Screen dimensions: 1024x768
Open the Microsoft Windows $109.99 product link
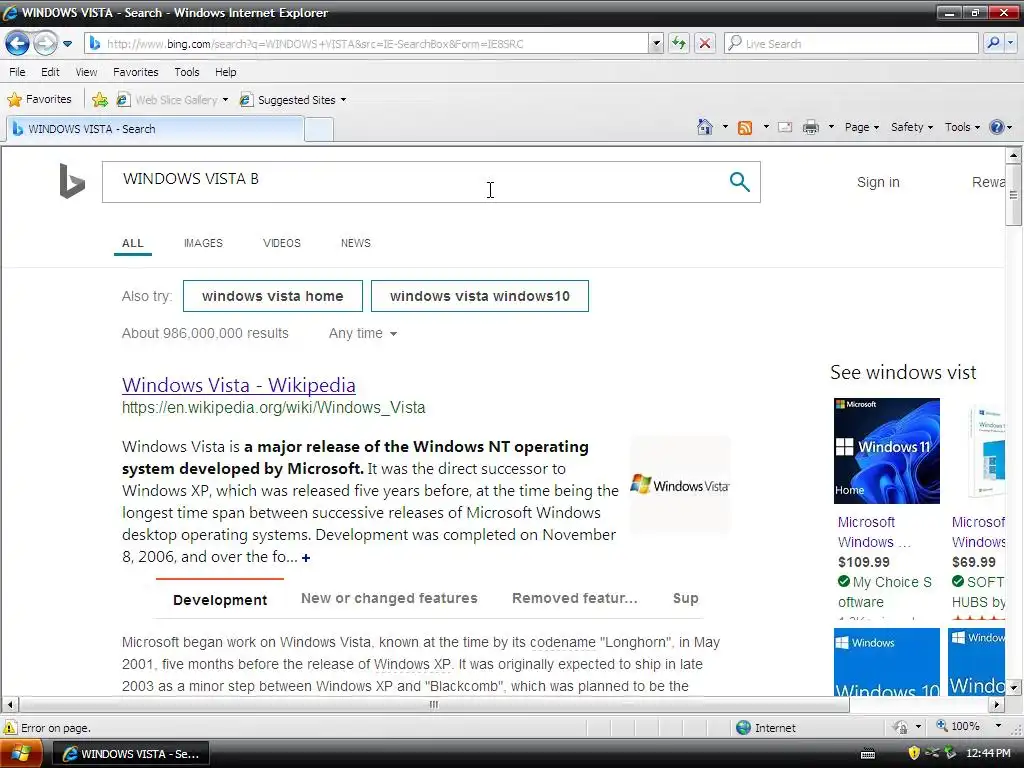pos(874,532)
